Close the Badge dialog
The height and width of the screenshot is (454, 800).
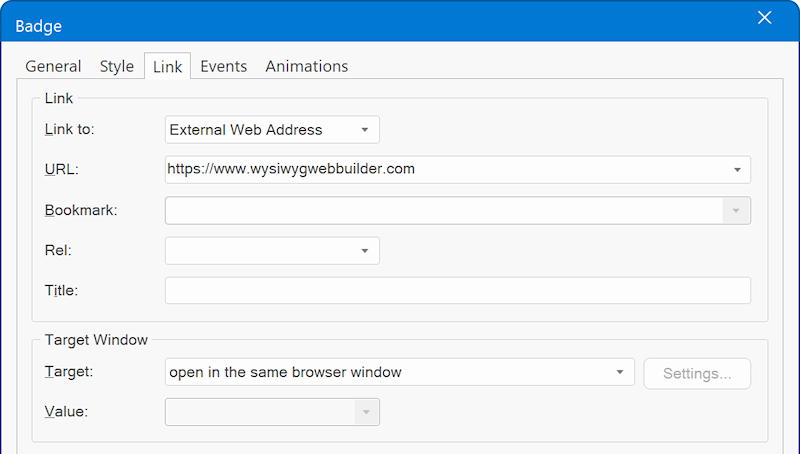764,18
